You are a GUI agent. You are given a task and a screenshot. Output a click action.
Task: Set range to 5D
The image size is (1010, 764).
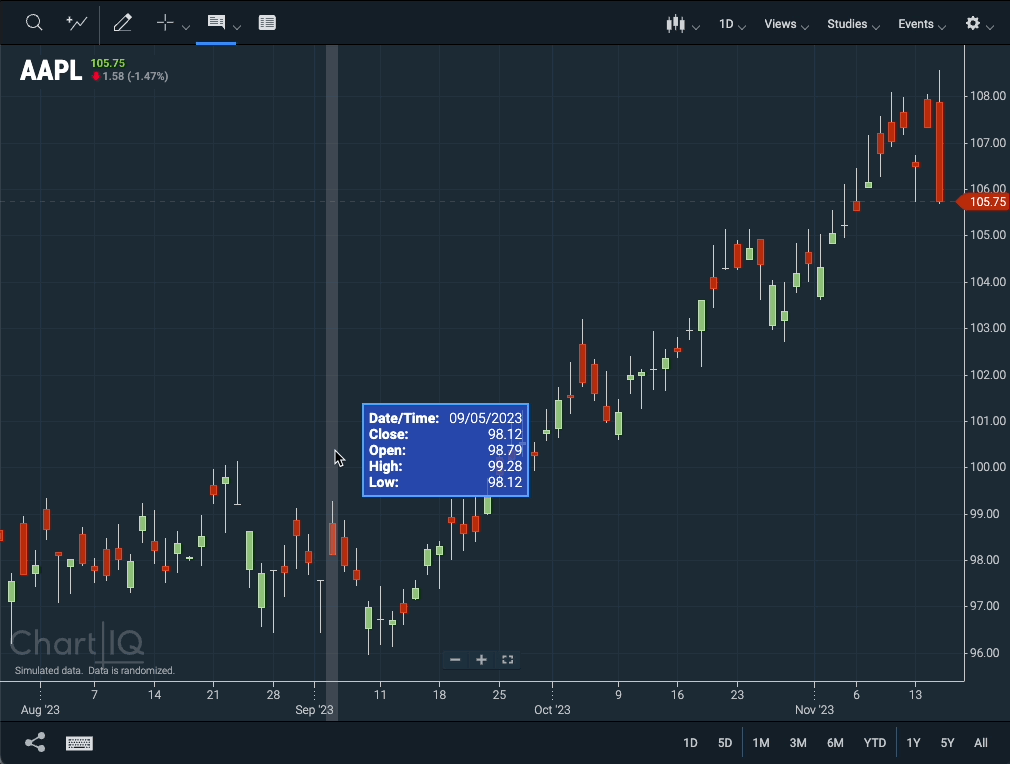[x=725, y=743]
